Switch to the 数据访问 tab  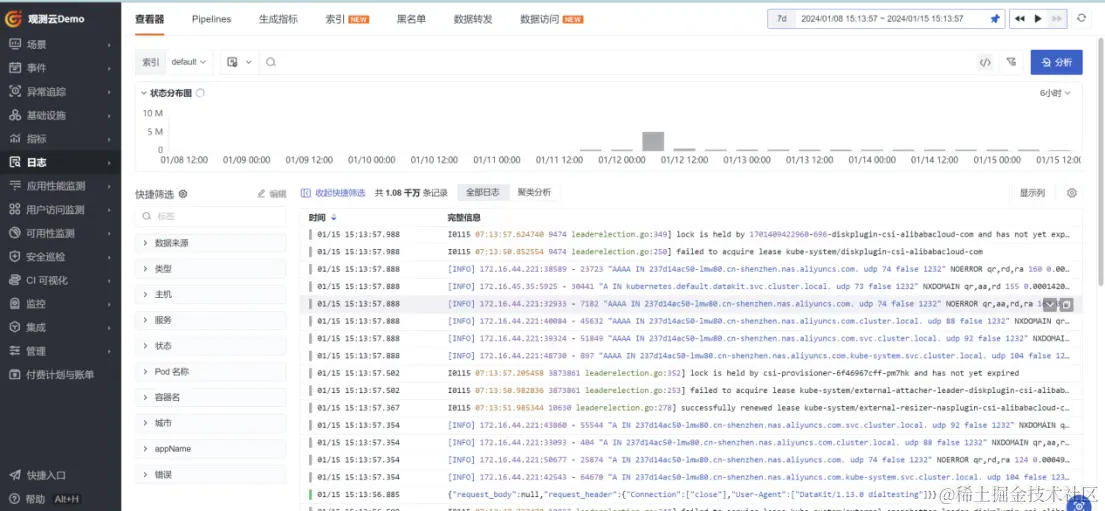pyautogui.click(x=551, y=19)
